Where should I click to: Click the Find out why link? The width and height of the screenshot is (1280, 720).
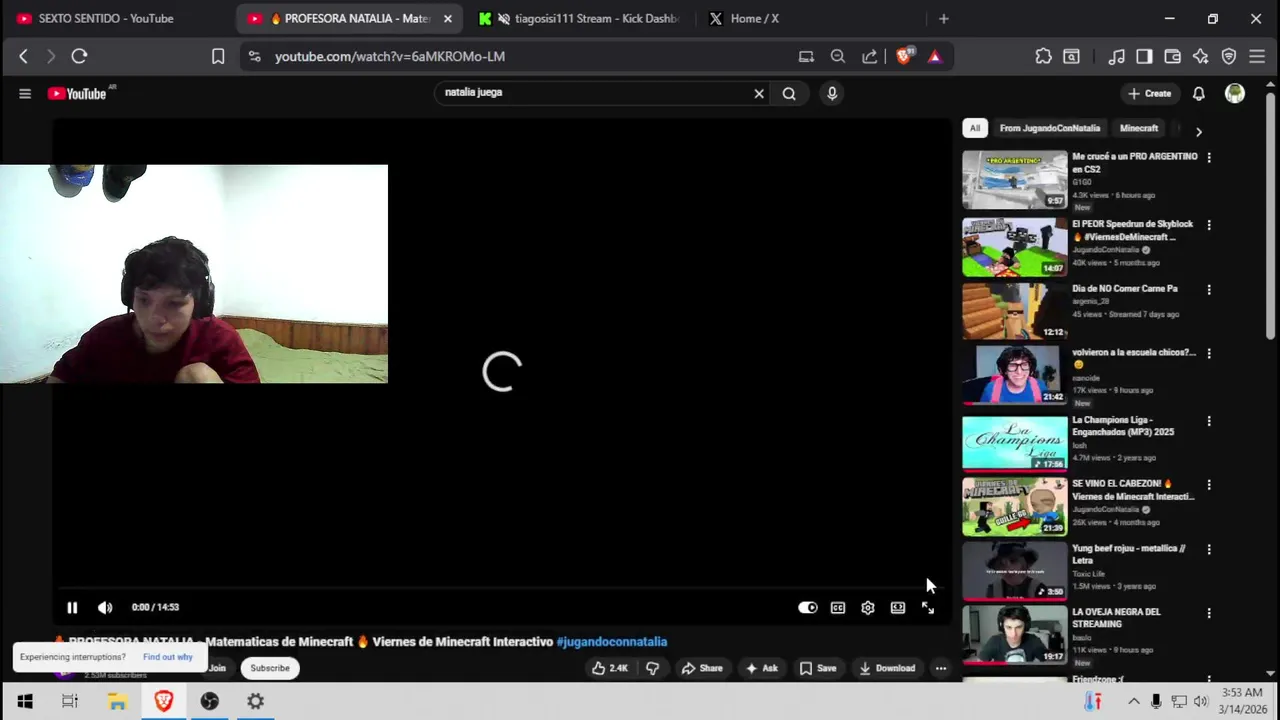pos(167,657)
